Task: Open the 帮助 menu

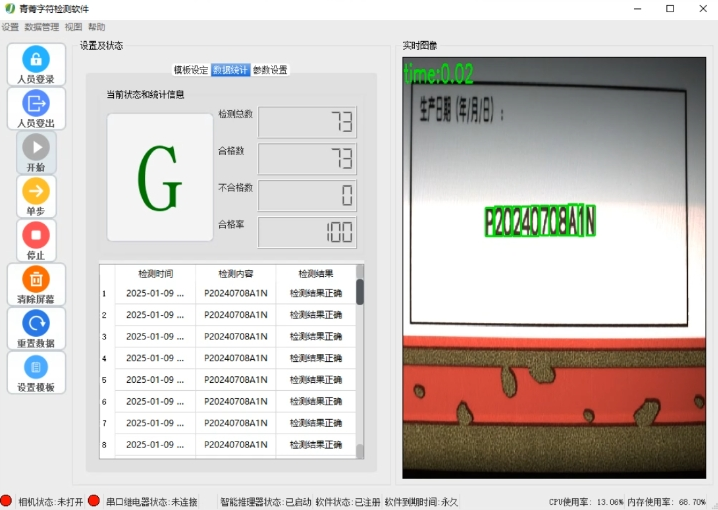Action: [x=96, y=27]
